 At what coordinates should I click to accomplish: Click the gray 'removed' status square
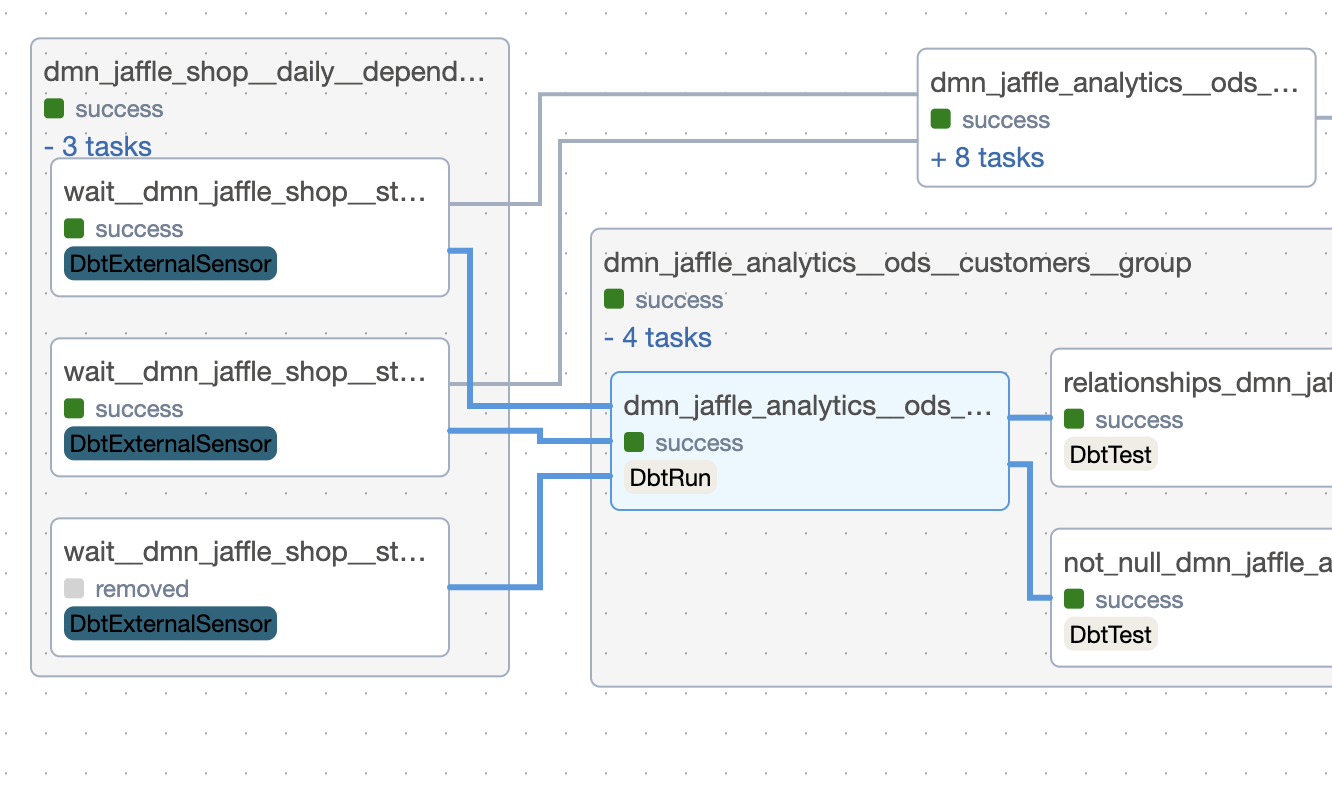click(x=74, y=589)
